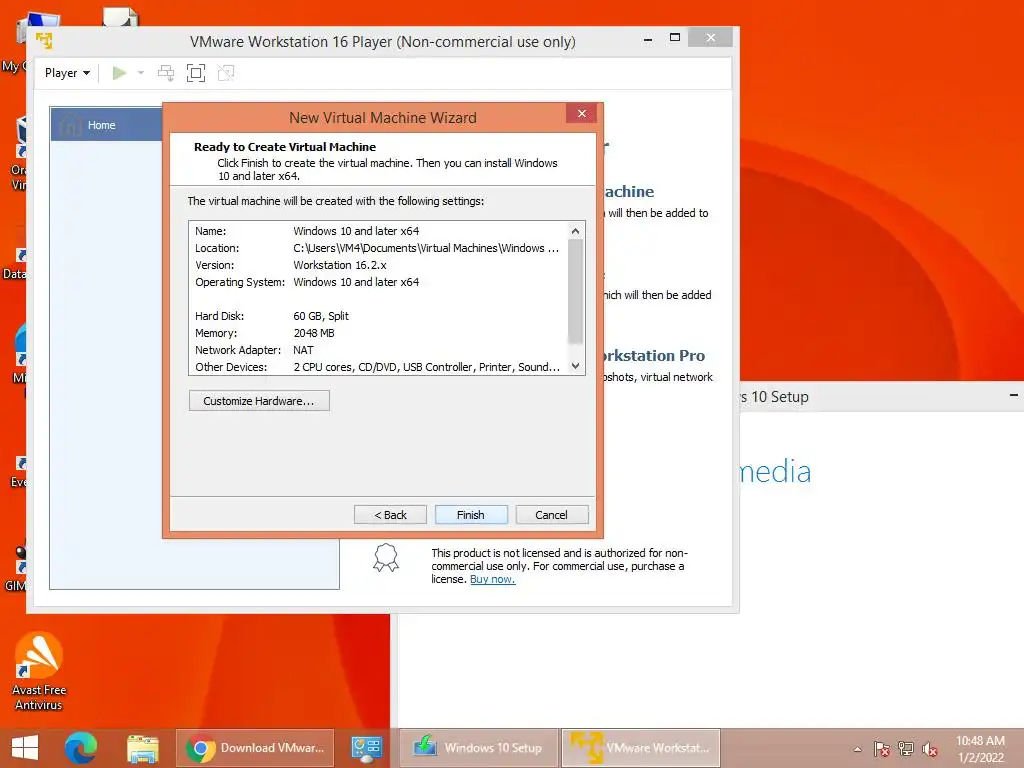1024x768 pixels.
Task: Click the Unity mode toolbar icon
Action: coord(226,72)
